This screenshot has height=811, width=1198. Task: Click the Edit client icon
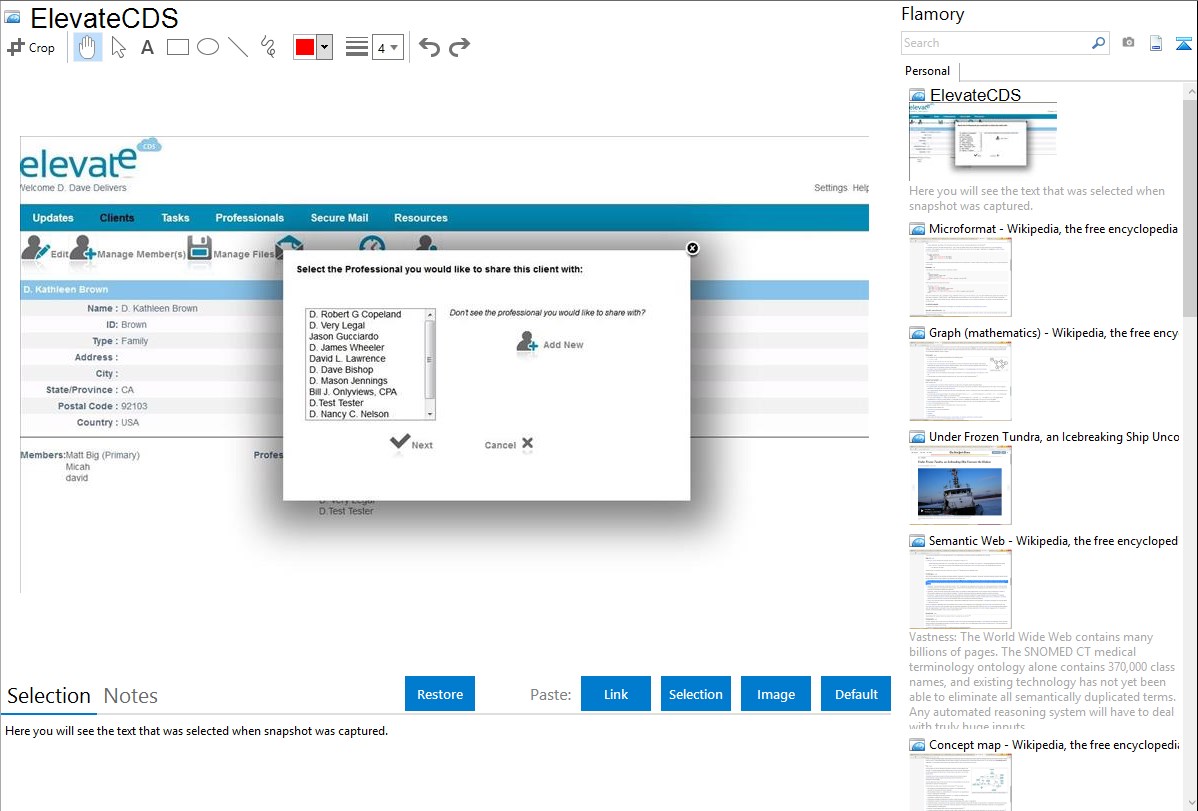tap(35, 248)
